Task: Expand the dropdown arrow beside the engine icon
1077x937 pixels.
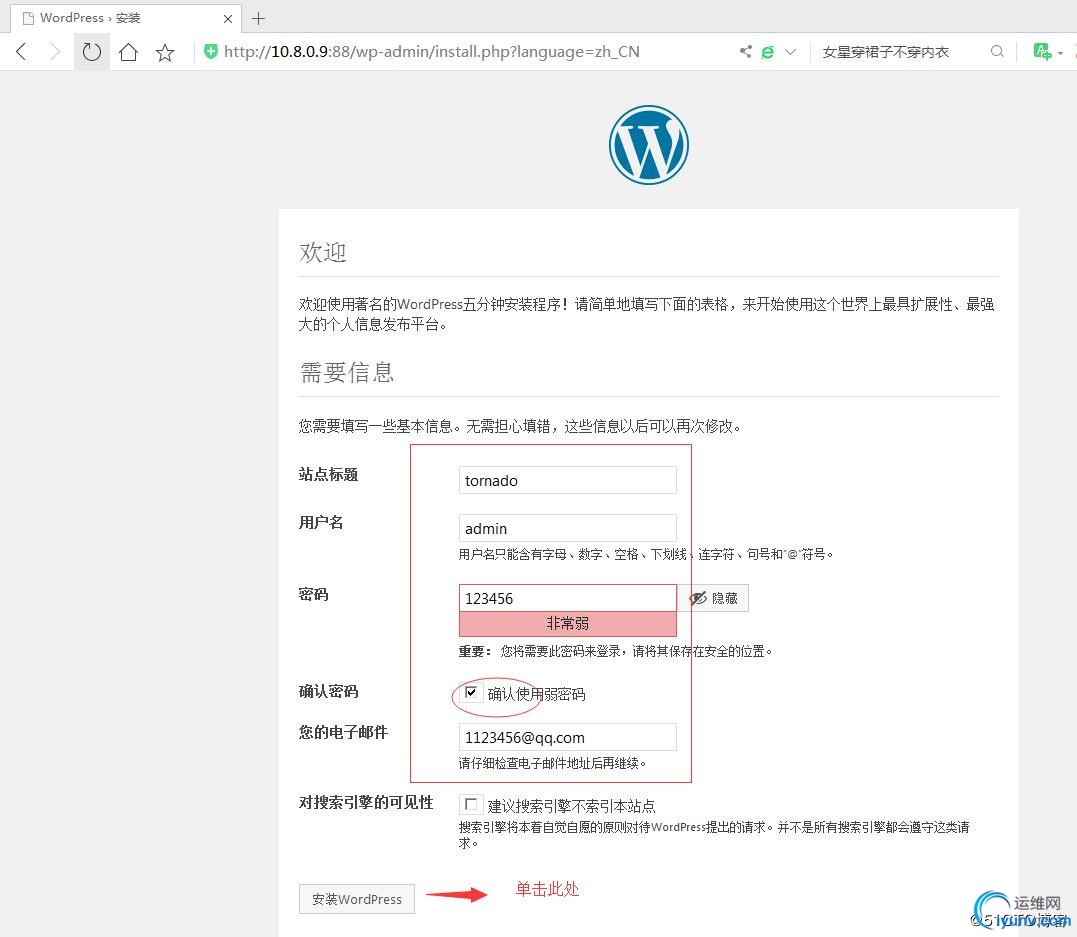Action: (x=791, y=52)
